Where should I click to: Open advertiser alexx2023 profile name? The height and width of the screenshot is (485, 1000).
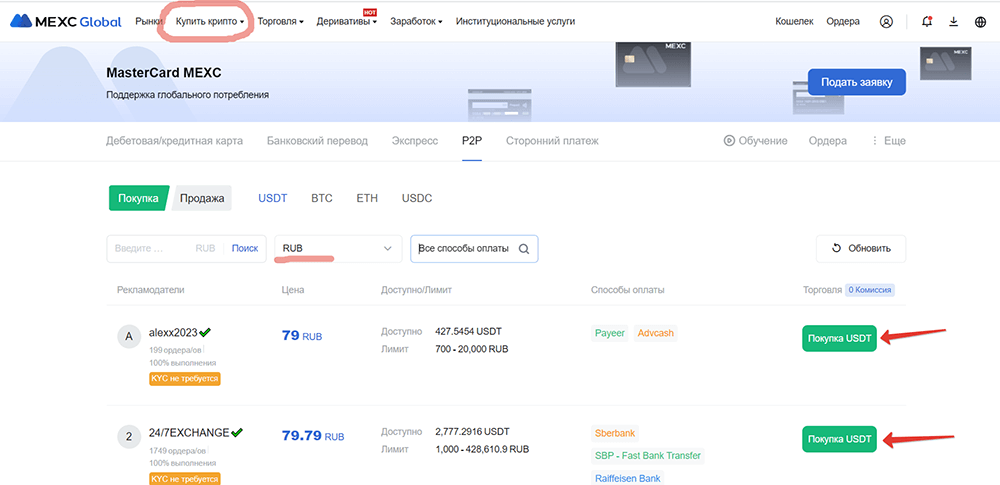(173, 332)
